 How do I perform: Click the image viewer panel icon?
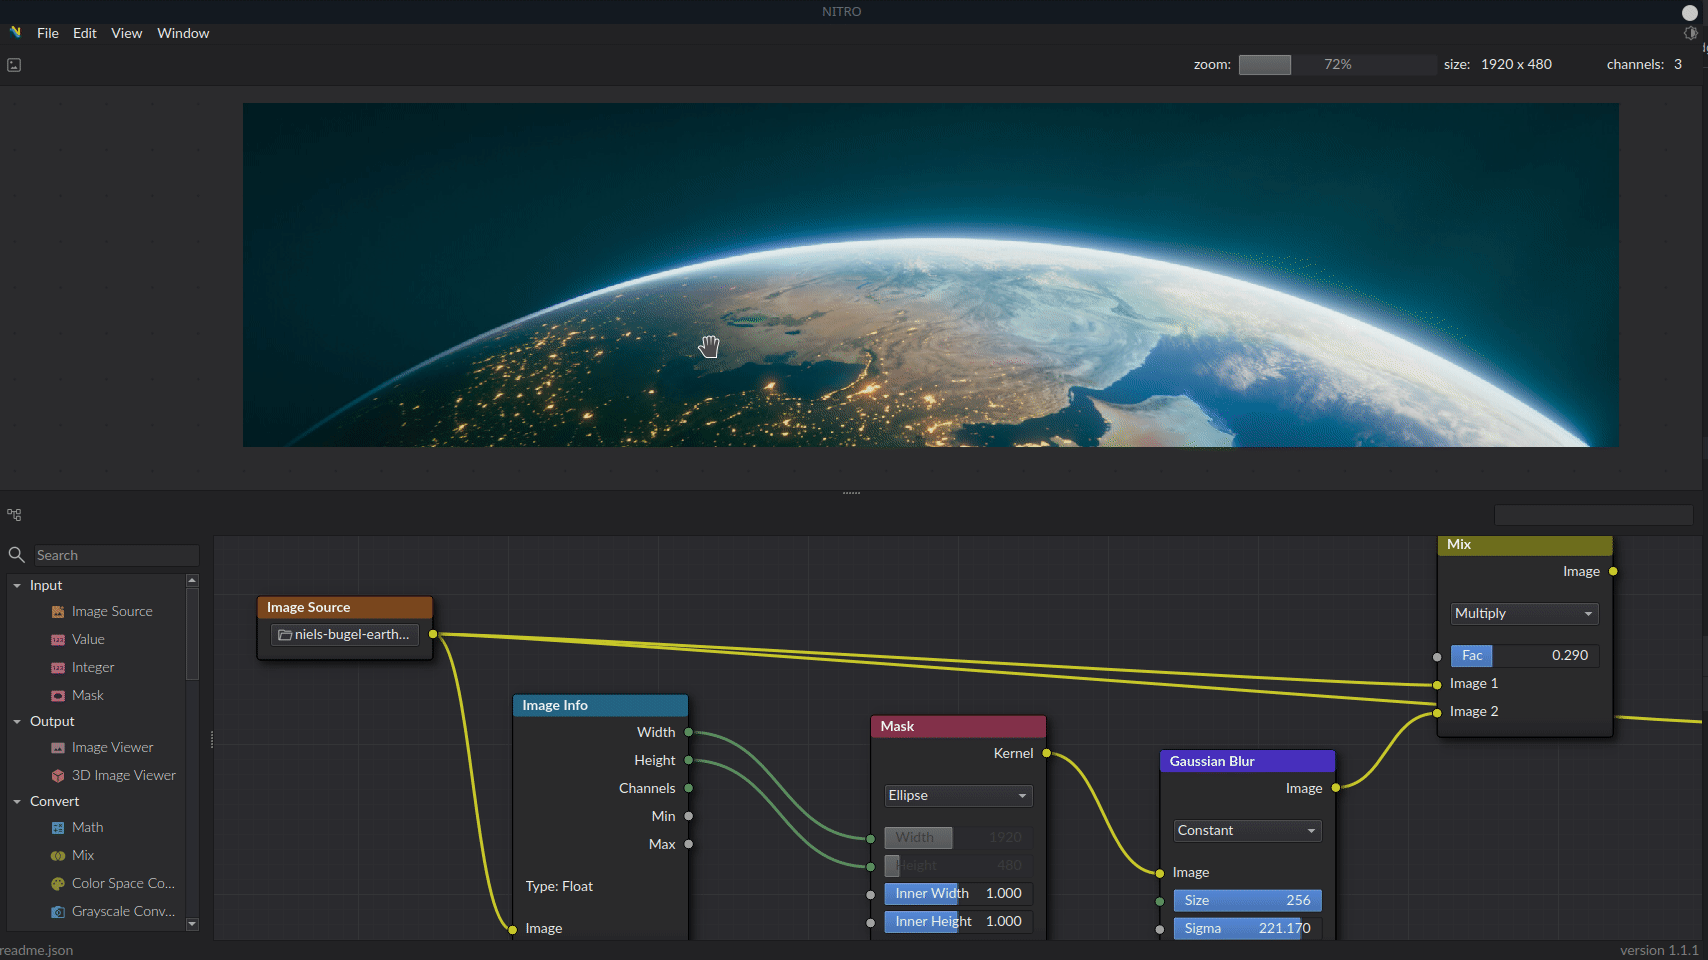(x=14, y=65)
